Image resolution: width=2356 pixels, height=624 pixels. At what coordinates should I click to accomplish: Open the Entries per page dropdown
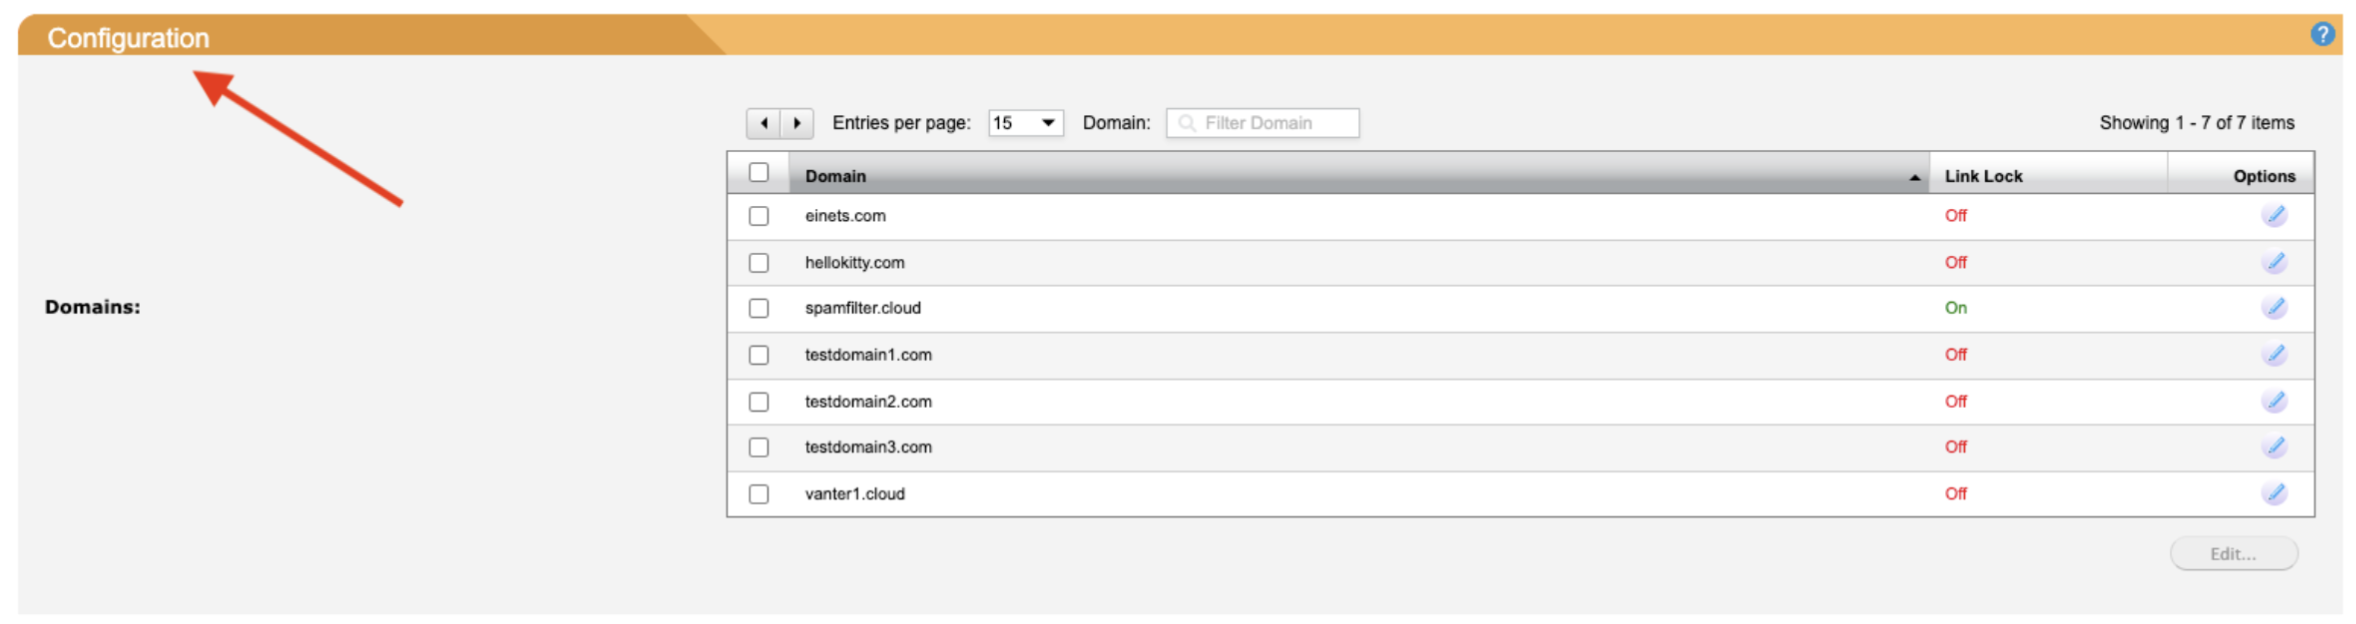(1025, 123)
